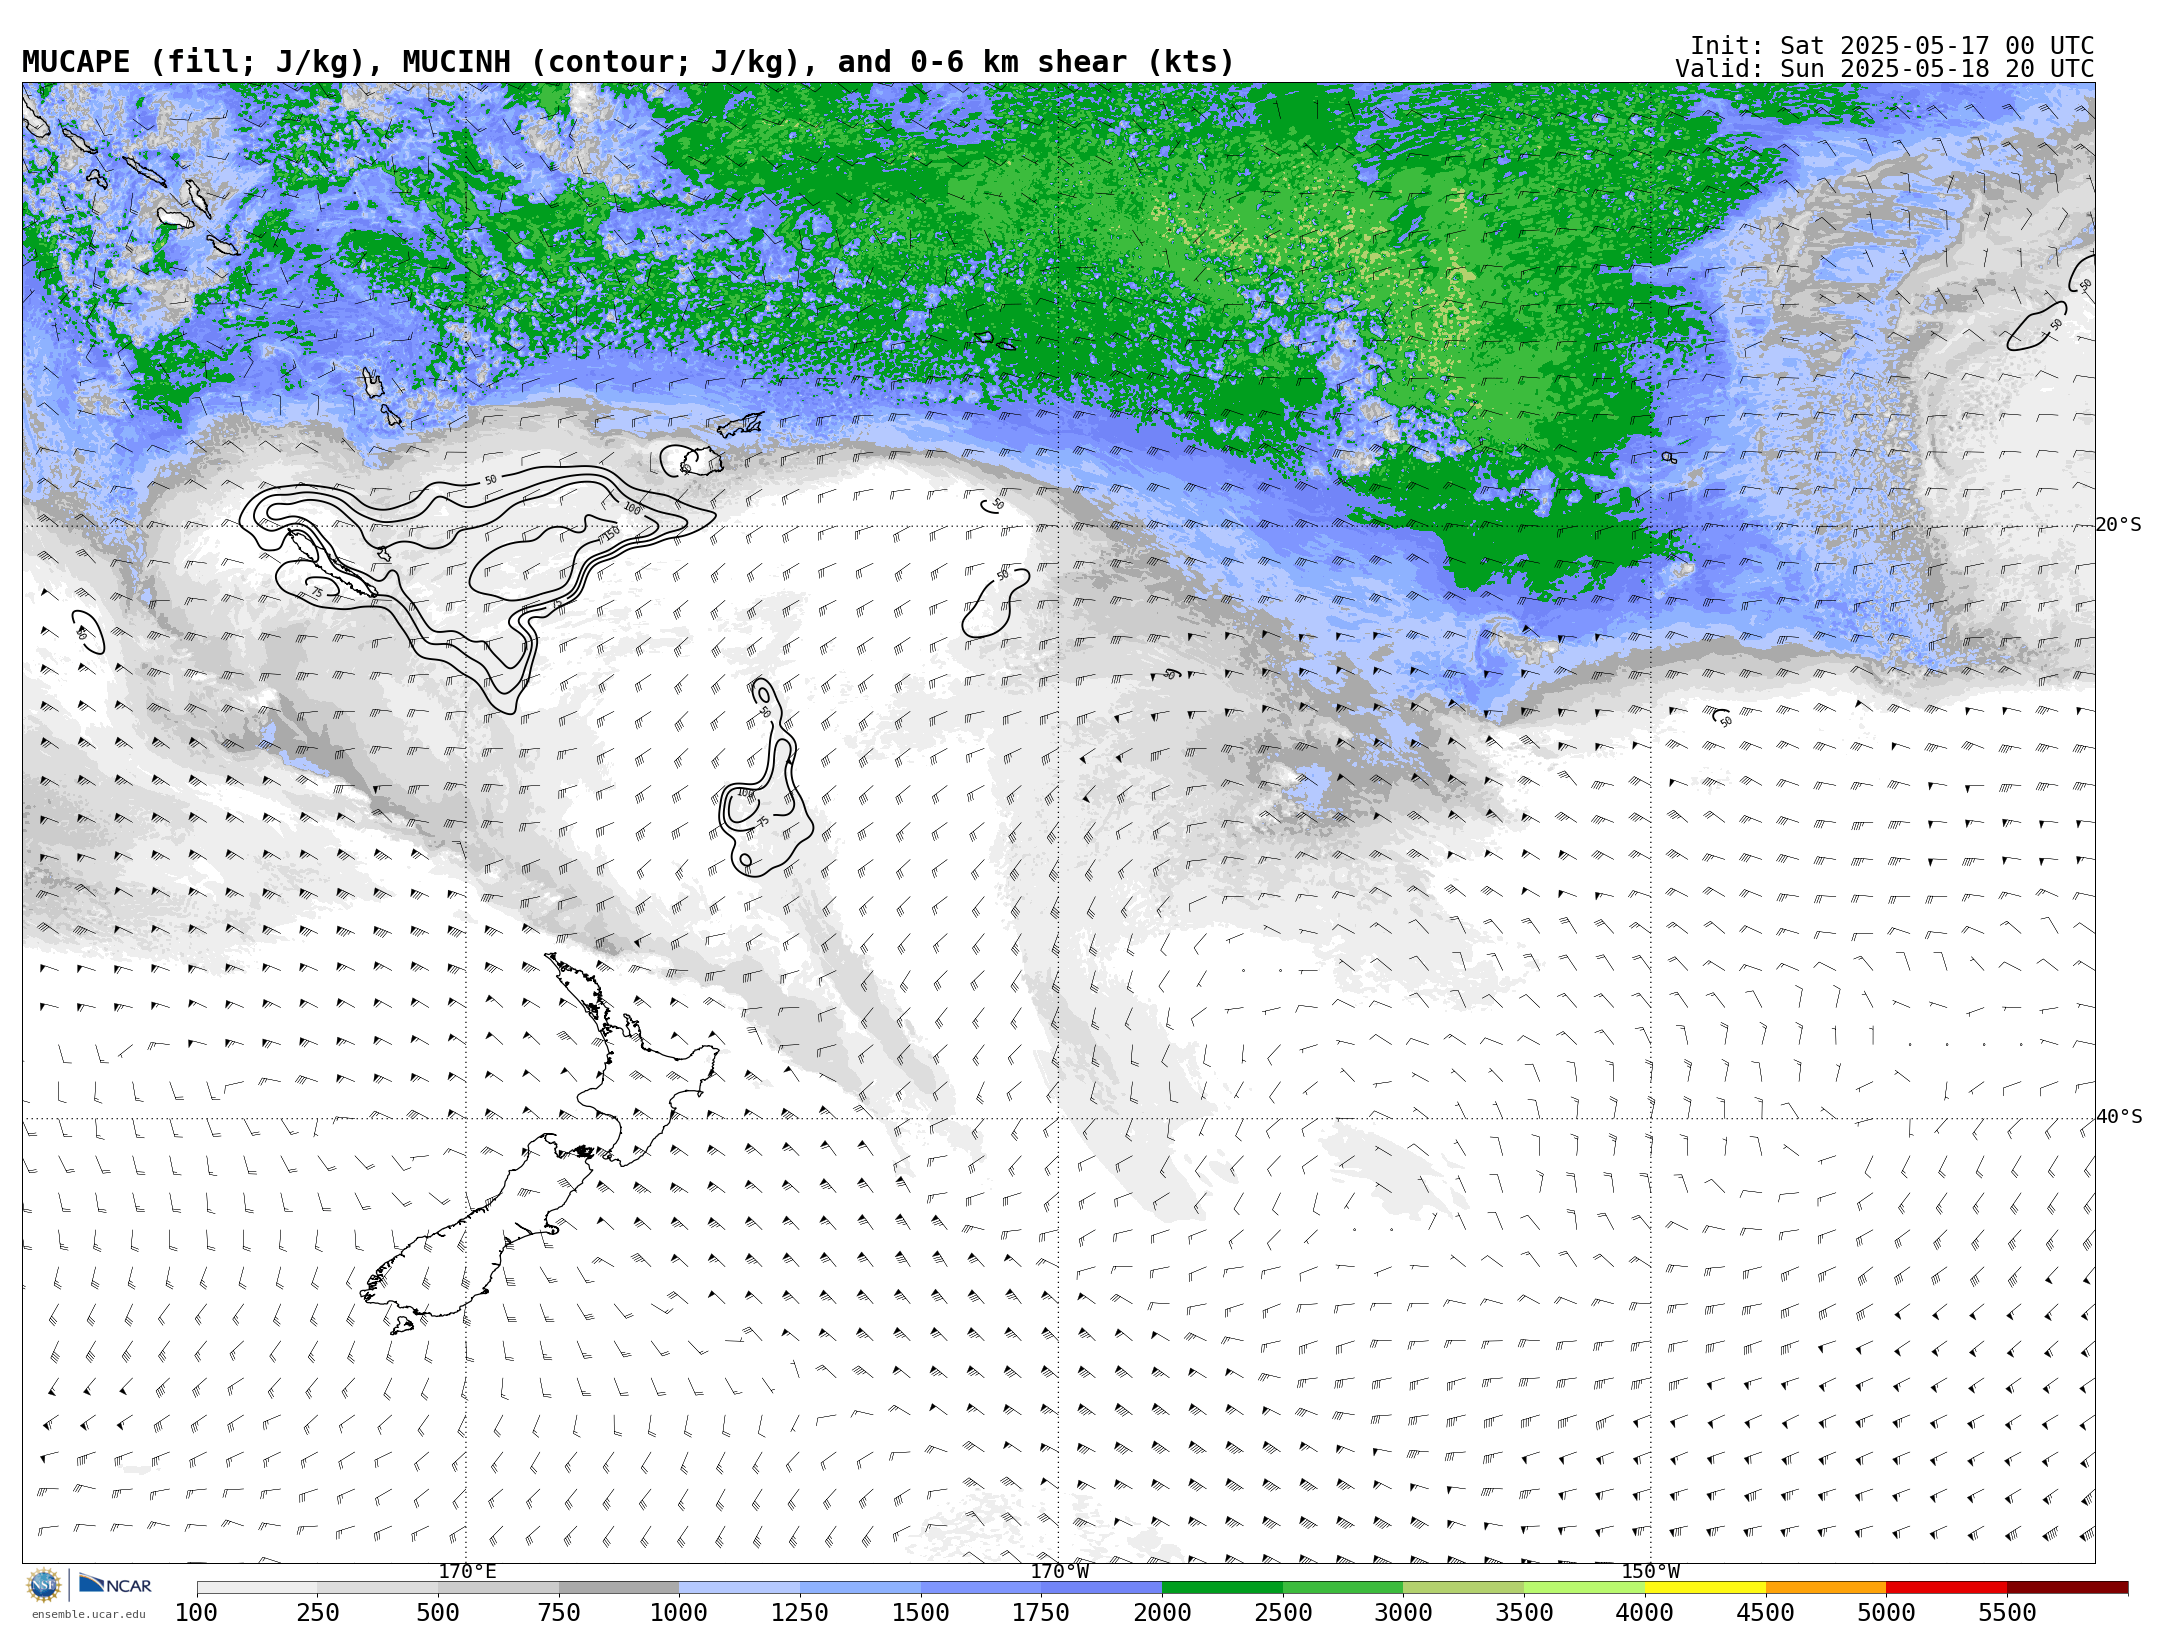Screen dimensions: 2160x1626
Task: Click the 20°S latitude label
Action: pyautogui.click(x=2119, y=525)
